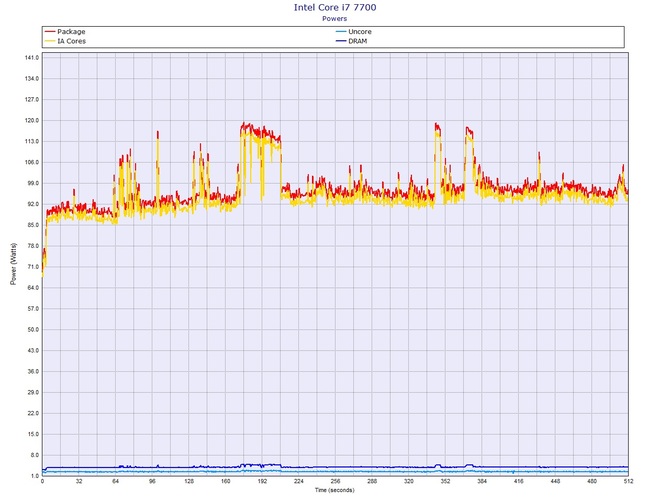Viewport: 670px width, 502px height.
Task: Click the 64.0 y-axis value
Action: [33, 288]
